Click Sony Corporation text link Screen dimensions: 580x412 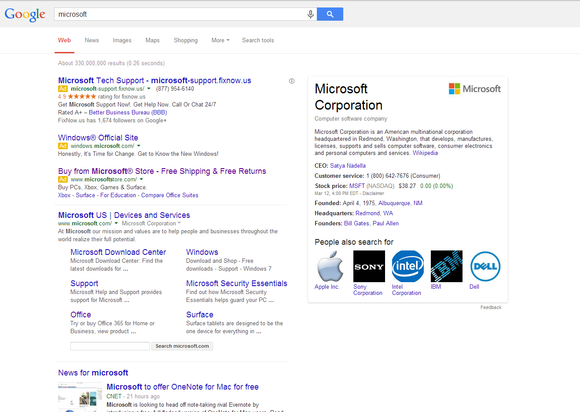tap(368, 290)
